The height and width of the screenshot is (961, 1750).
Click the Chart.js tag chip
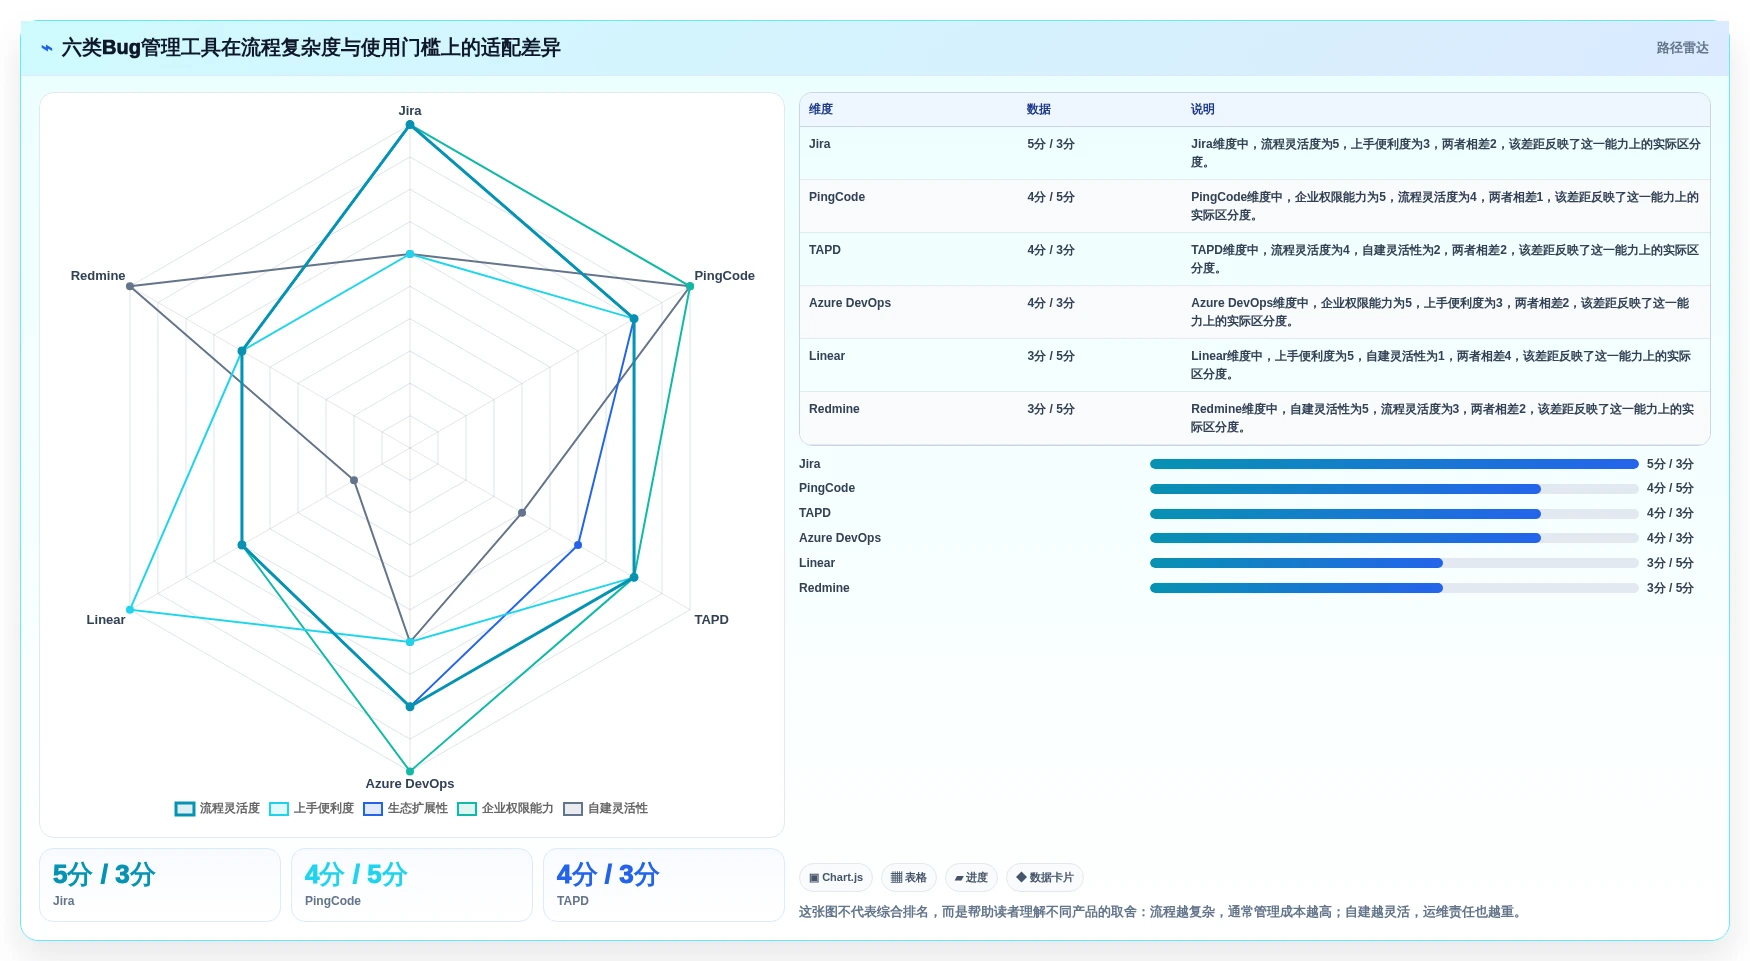836,878
